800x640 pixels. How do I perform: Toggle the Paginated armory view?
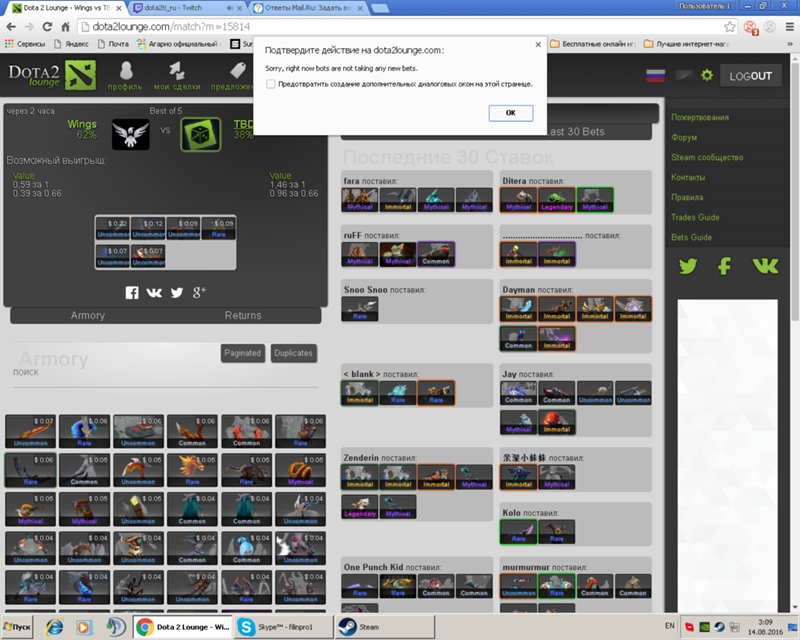243,353
